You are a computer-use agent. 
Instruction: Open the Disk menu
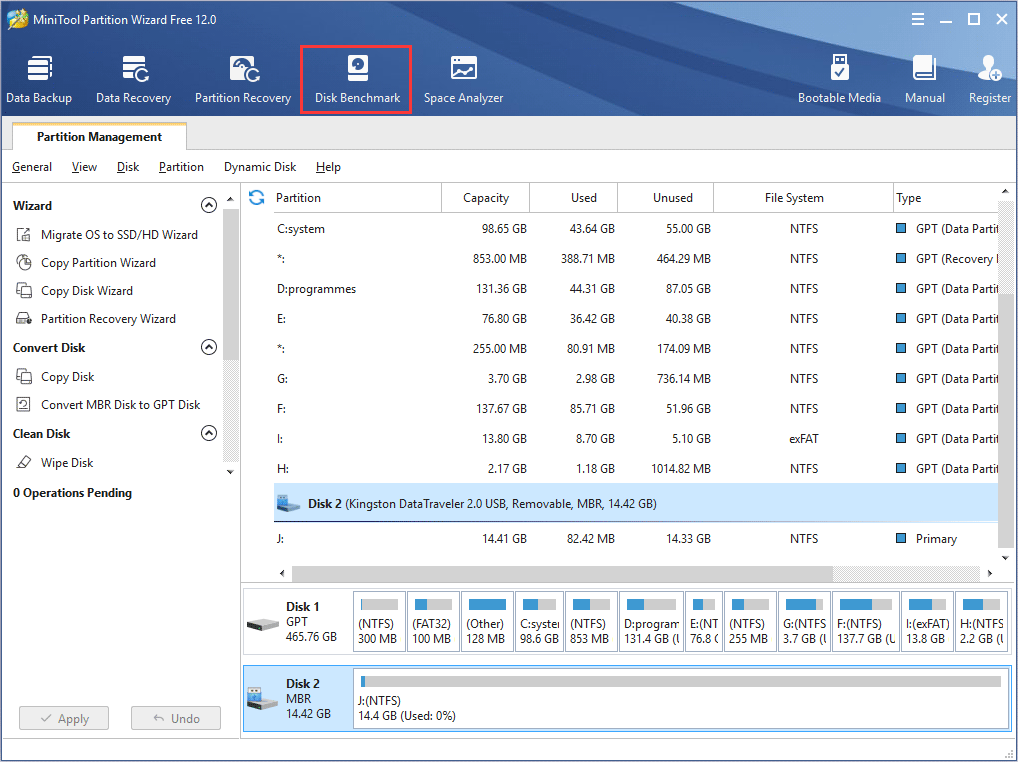tap(128, 167)
